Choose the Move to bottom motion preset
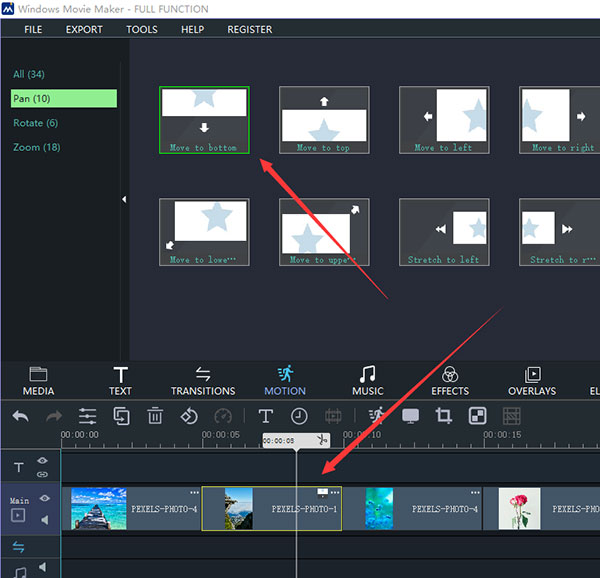Viewport: 600px width, 578px height. (204, 120)
